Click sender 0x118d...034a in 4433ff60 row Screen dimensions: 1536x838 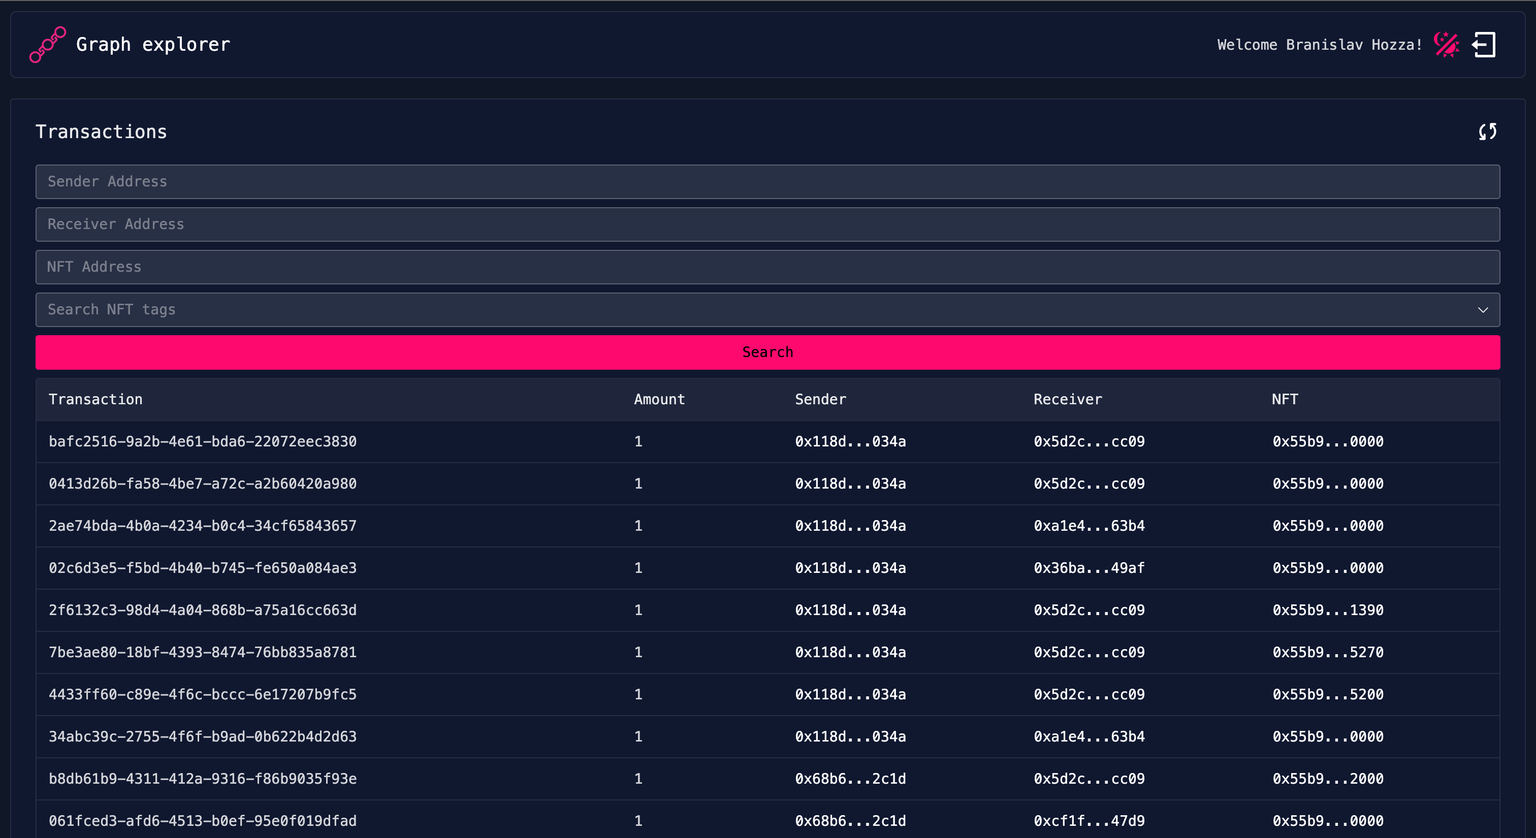[x=851, y=694]
